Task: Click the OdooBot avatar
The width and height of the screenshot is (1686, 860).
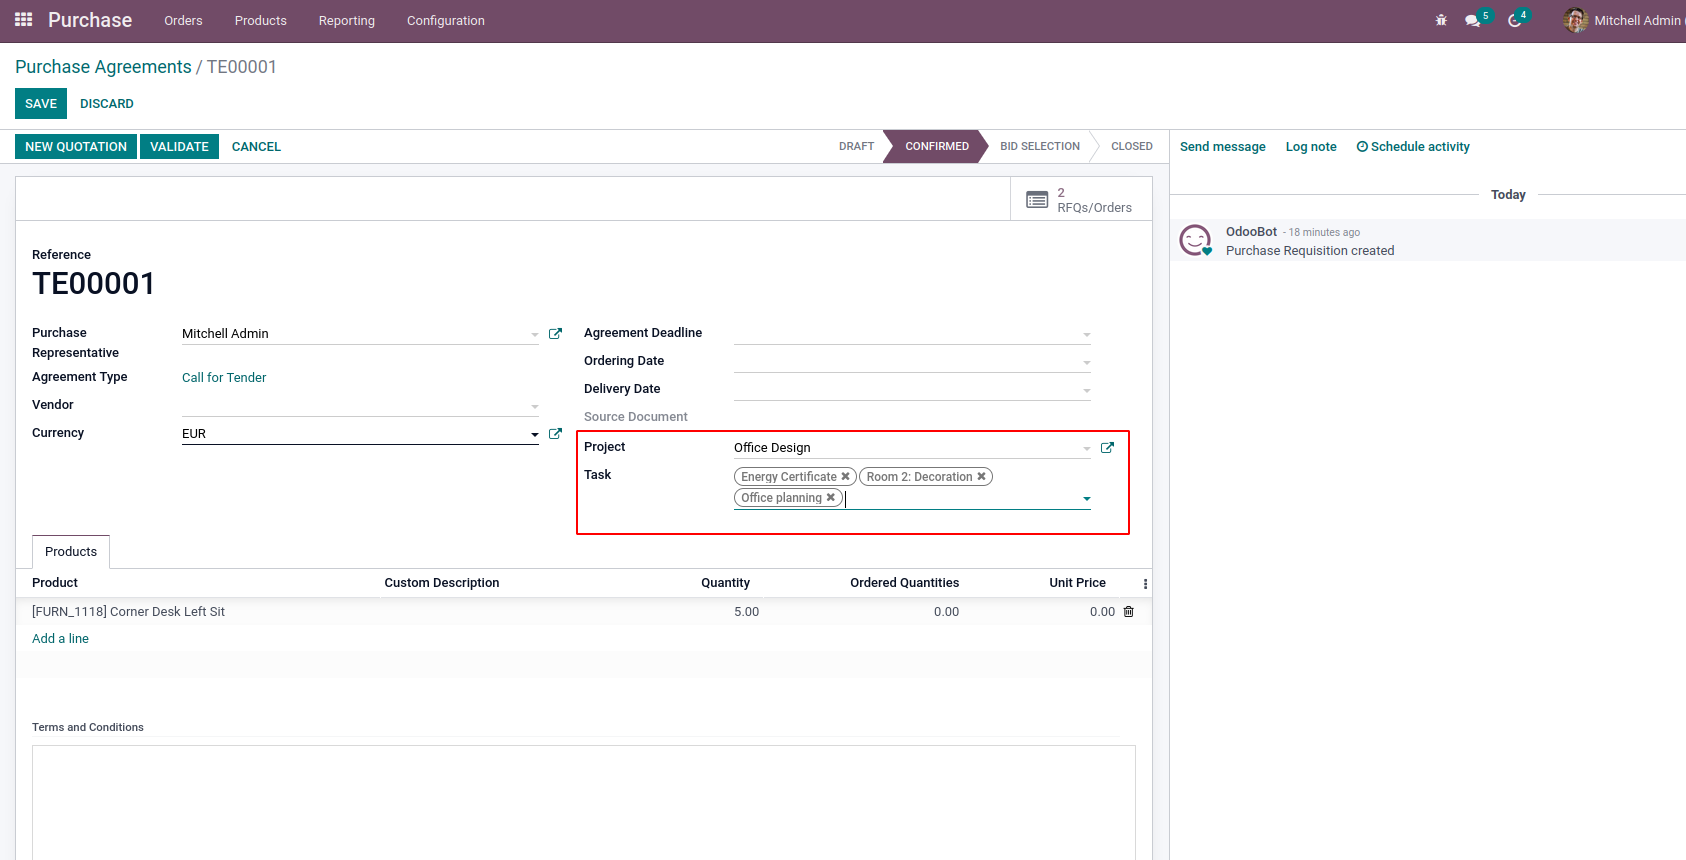Action: click(1196, 240)
